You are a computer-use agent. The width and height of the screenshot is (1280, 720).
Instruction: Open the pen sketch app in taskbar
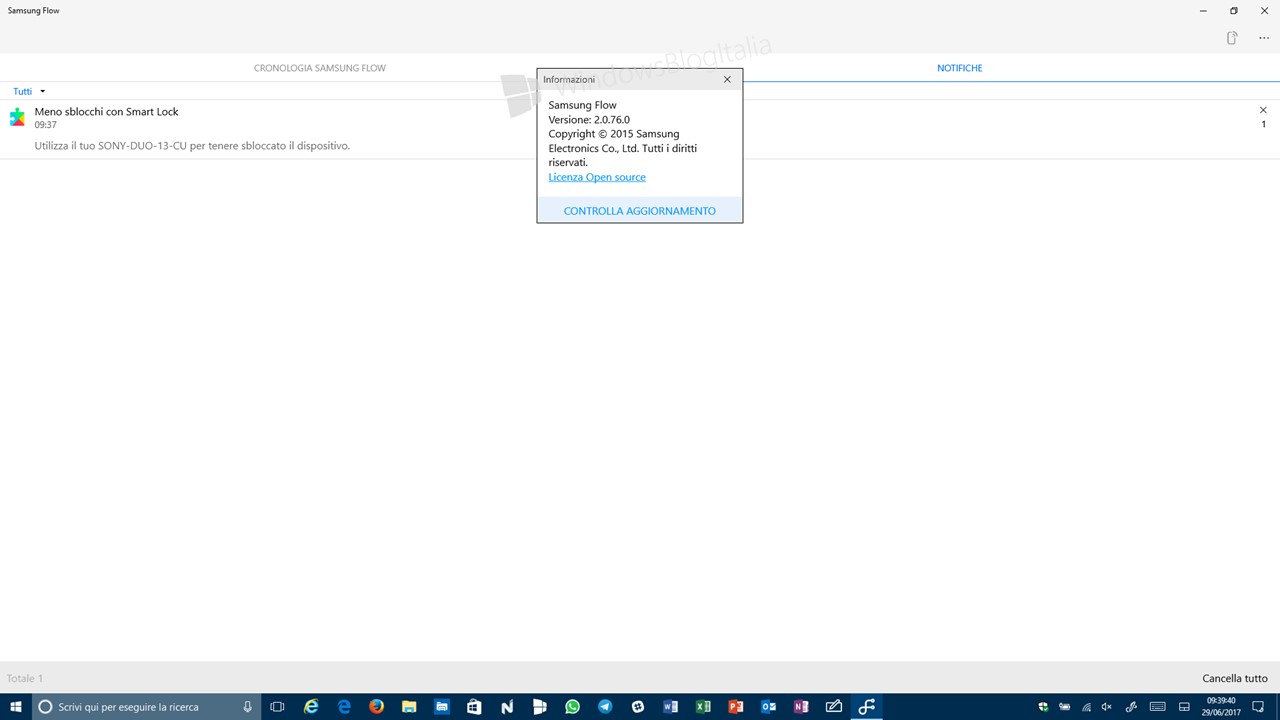pyautogui.click(x=834, y=707)
